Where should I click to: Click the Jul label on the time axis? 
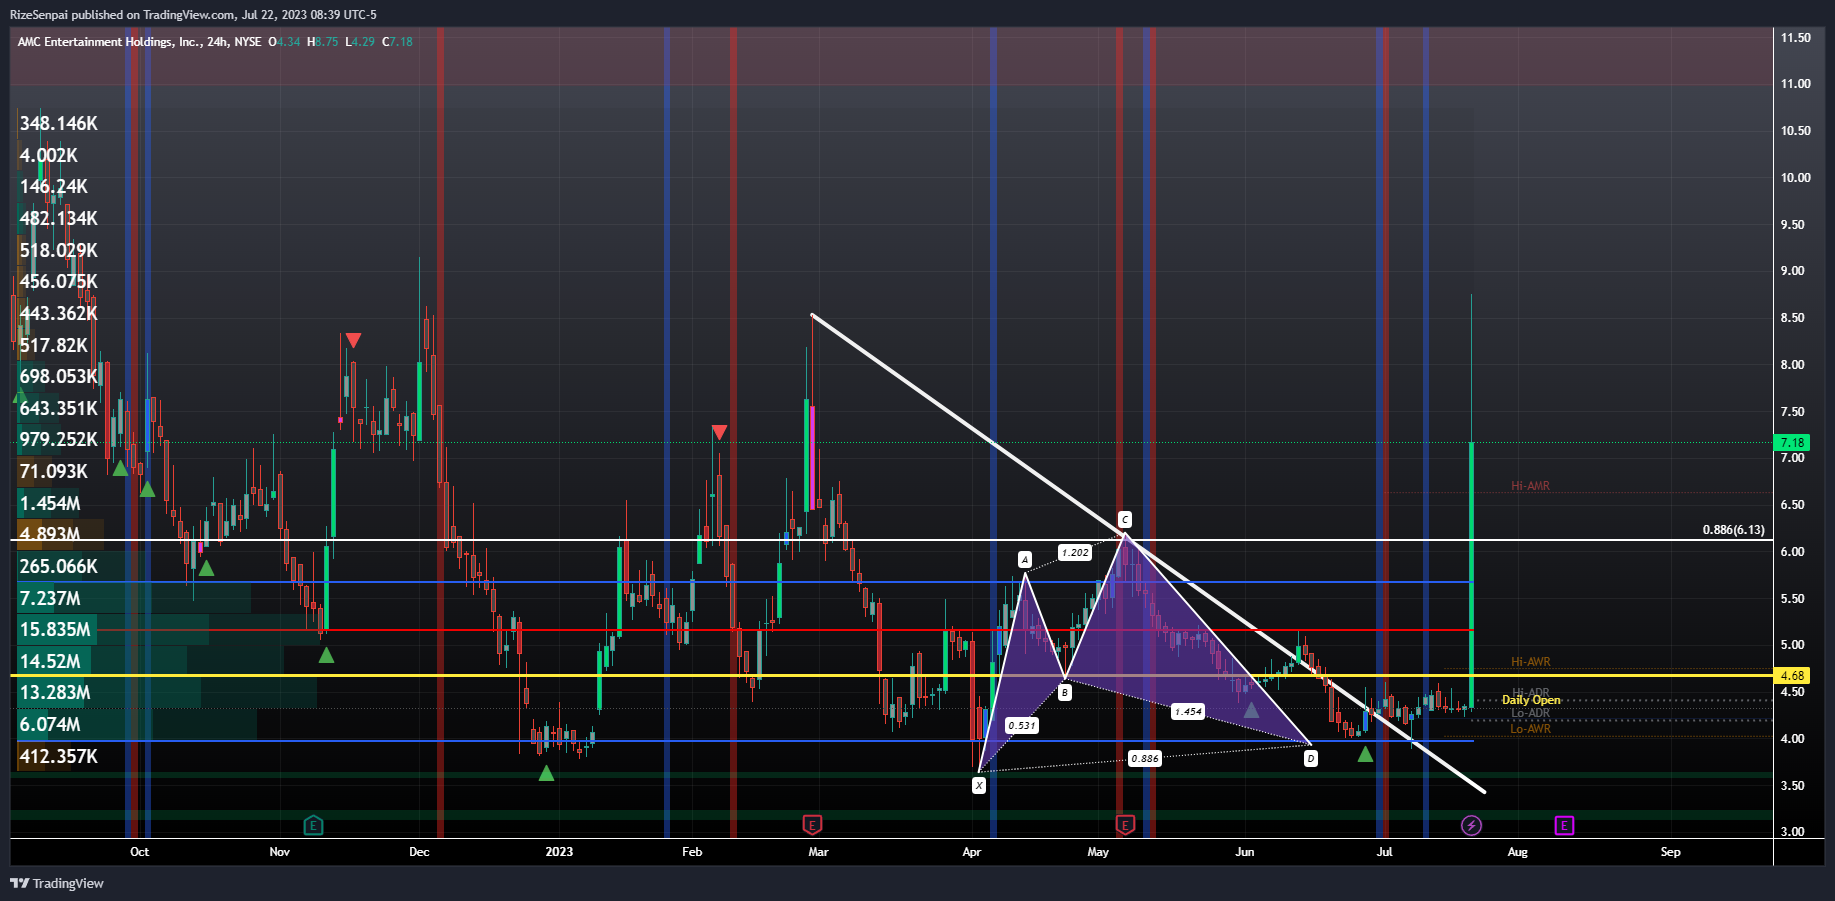1384,852
